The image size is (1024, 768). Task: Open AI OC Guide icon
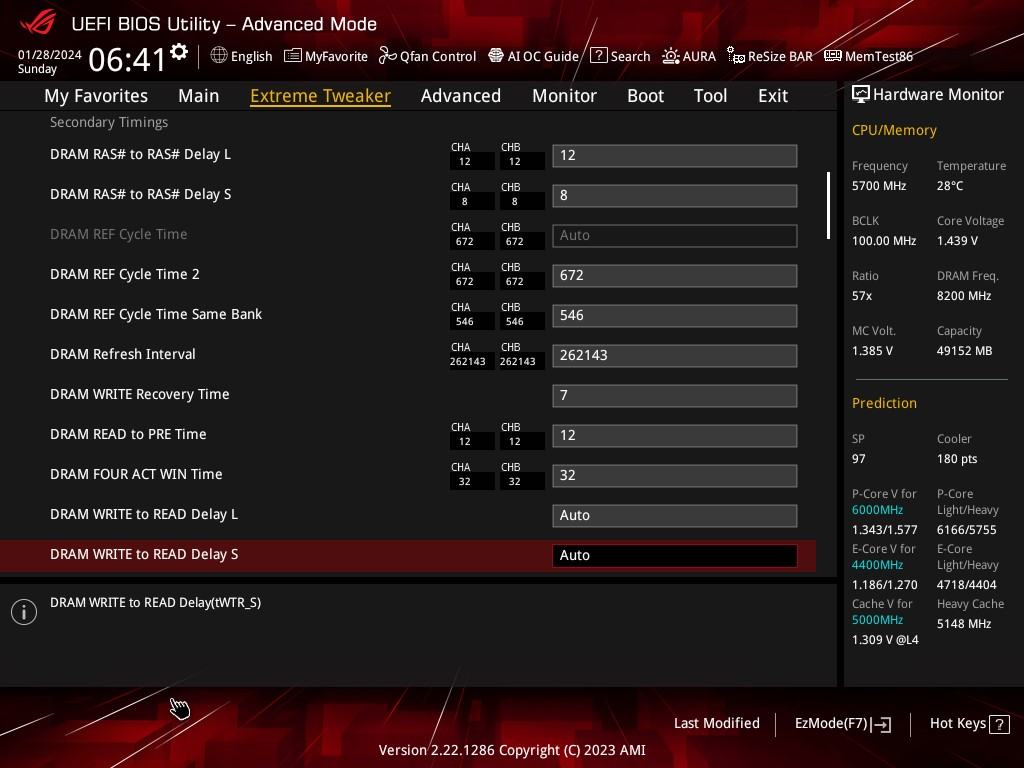point(496,56)
